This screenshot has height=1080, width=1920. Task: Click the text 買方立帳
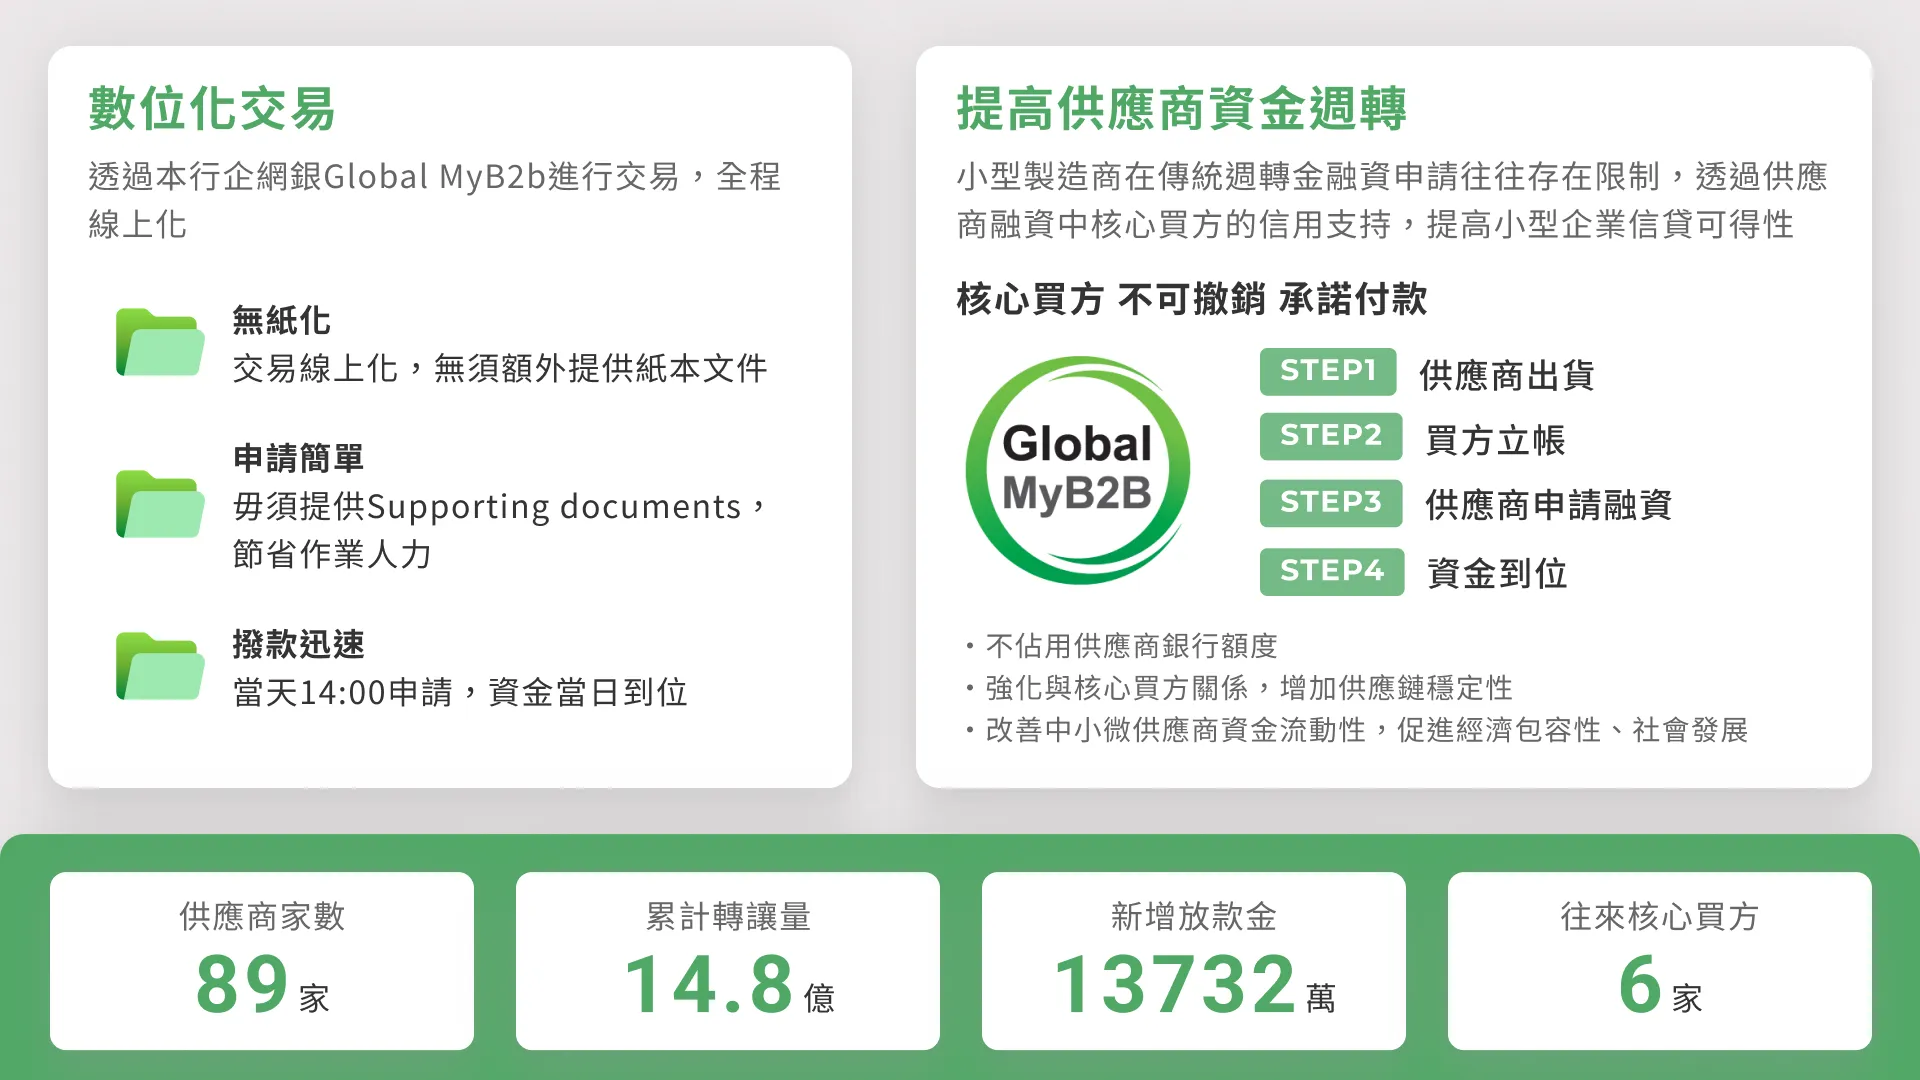1495,441
